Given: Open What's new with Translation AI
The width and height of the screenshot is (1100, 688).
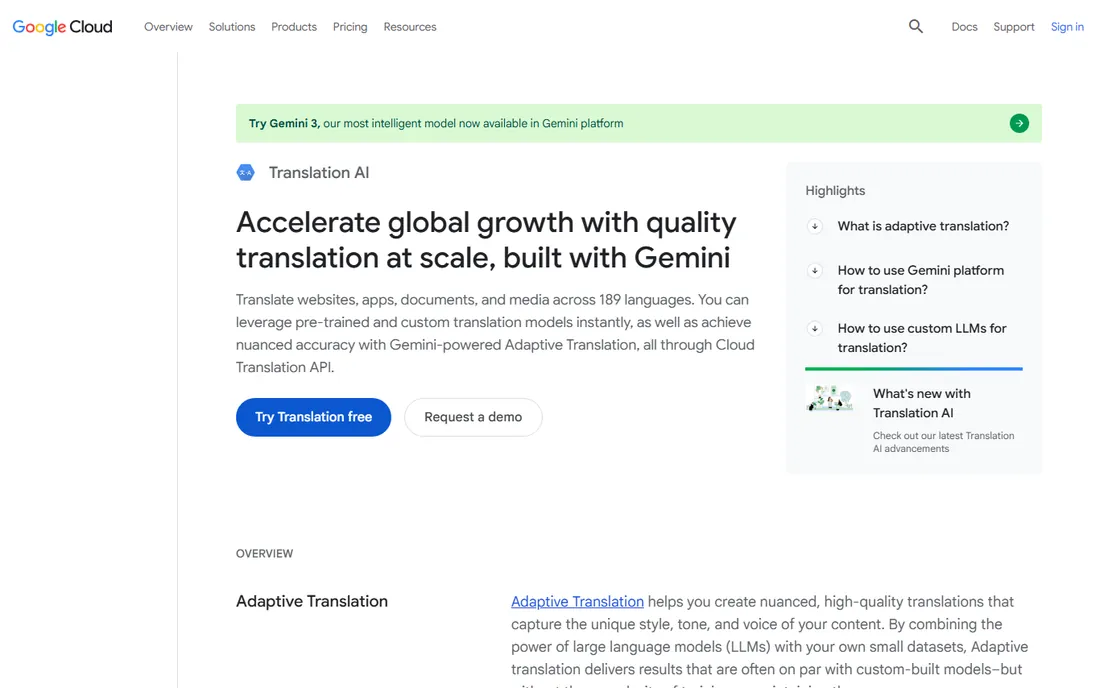Looking at the screenshot, I should (922, 403).
